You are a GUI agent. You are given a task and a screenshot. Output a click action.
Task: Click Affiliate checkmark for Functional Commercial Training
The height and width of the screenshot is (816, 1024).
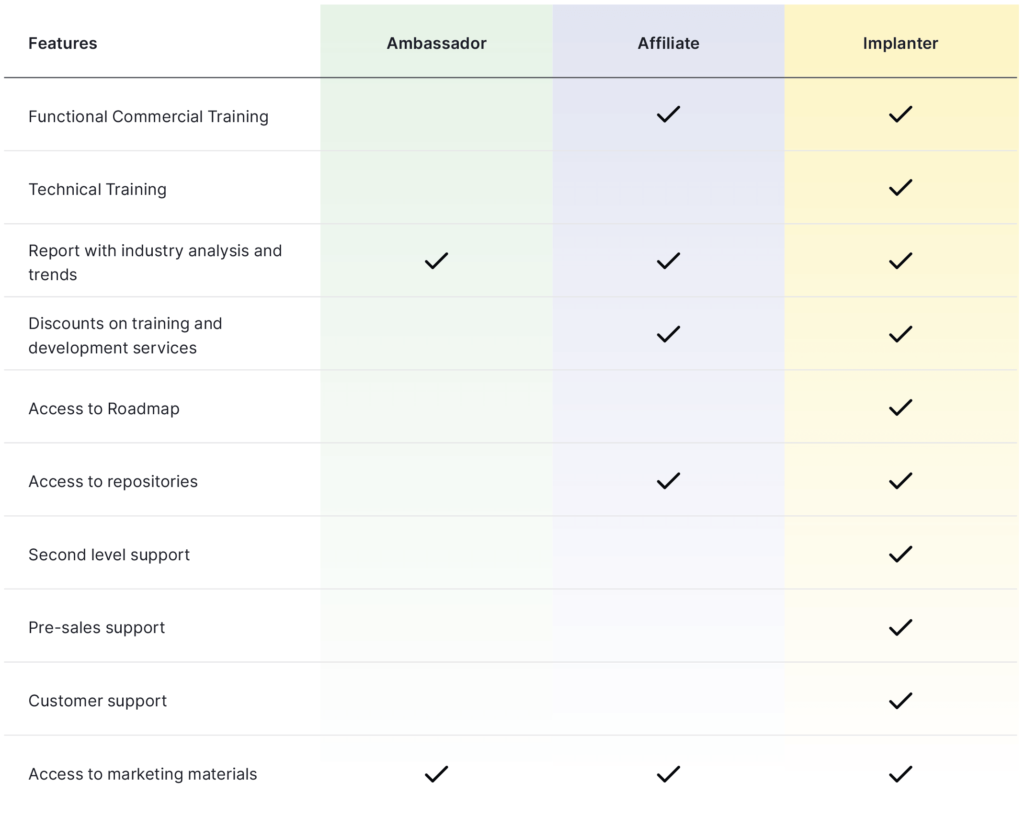(668, 114)
